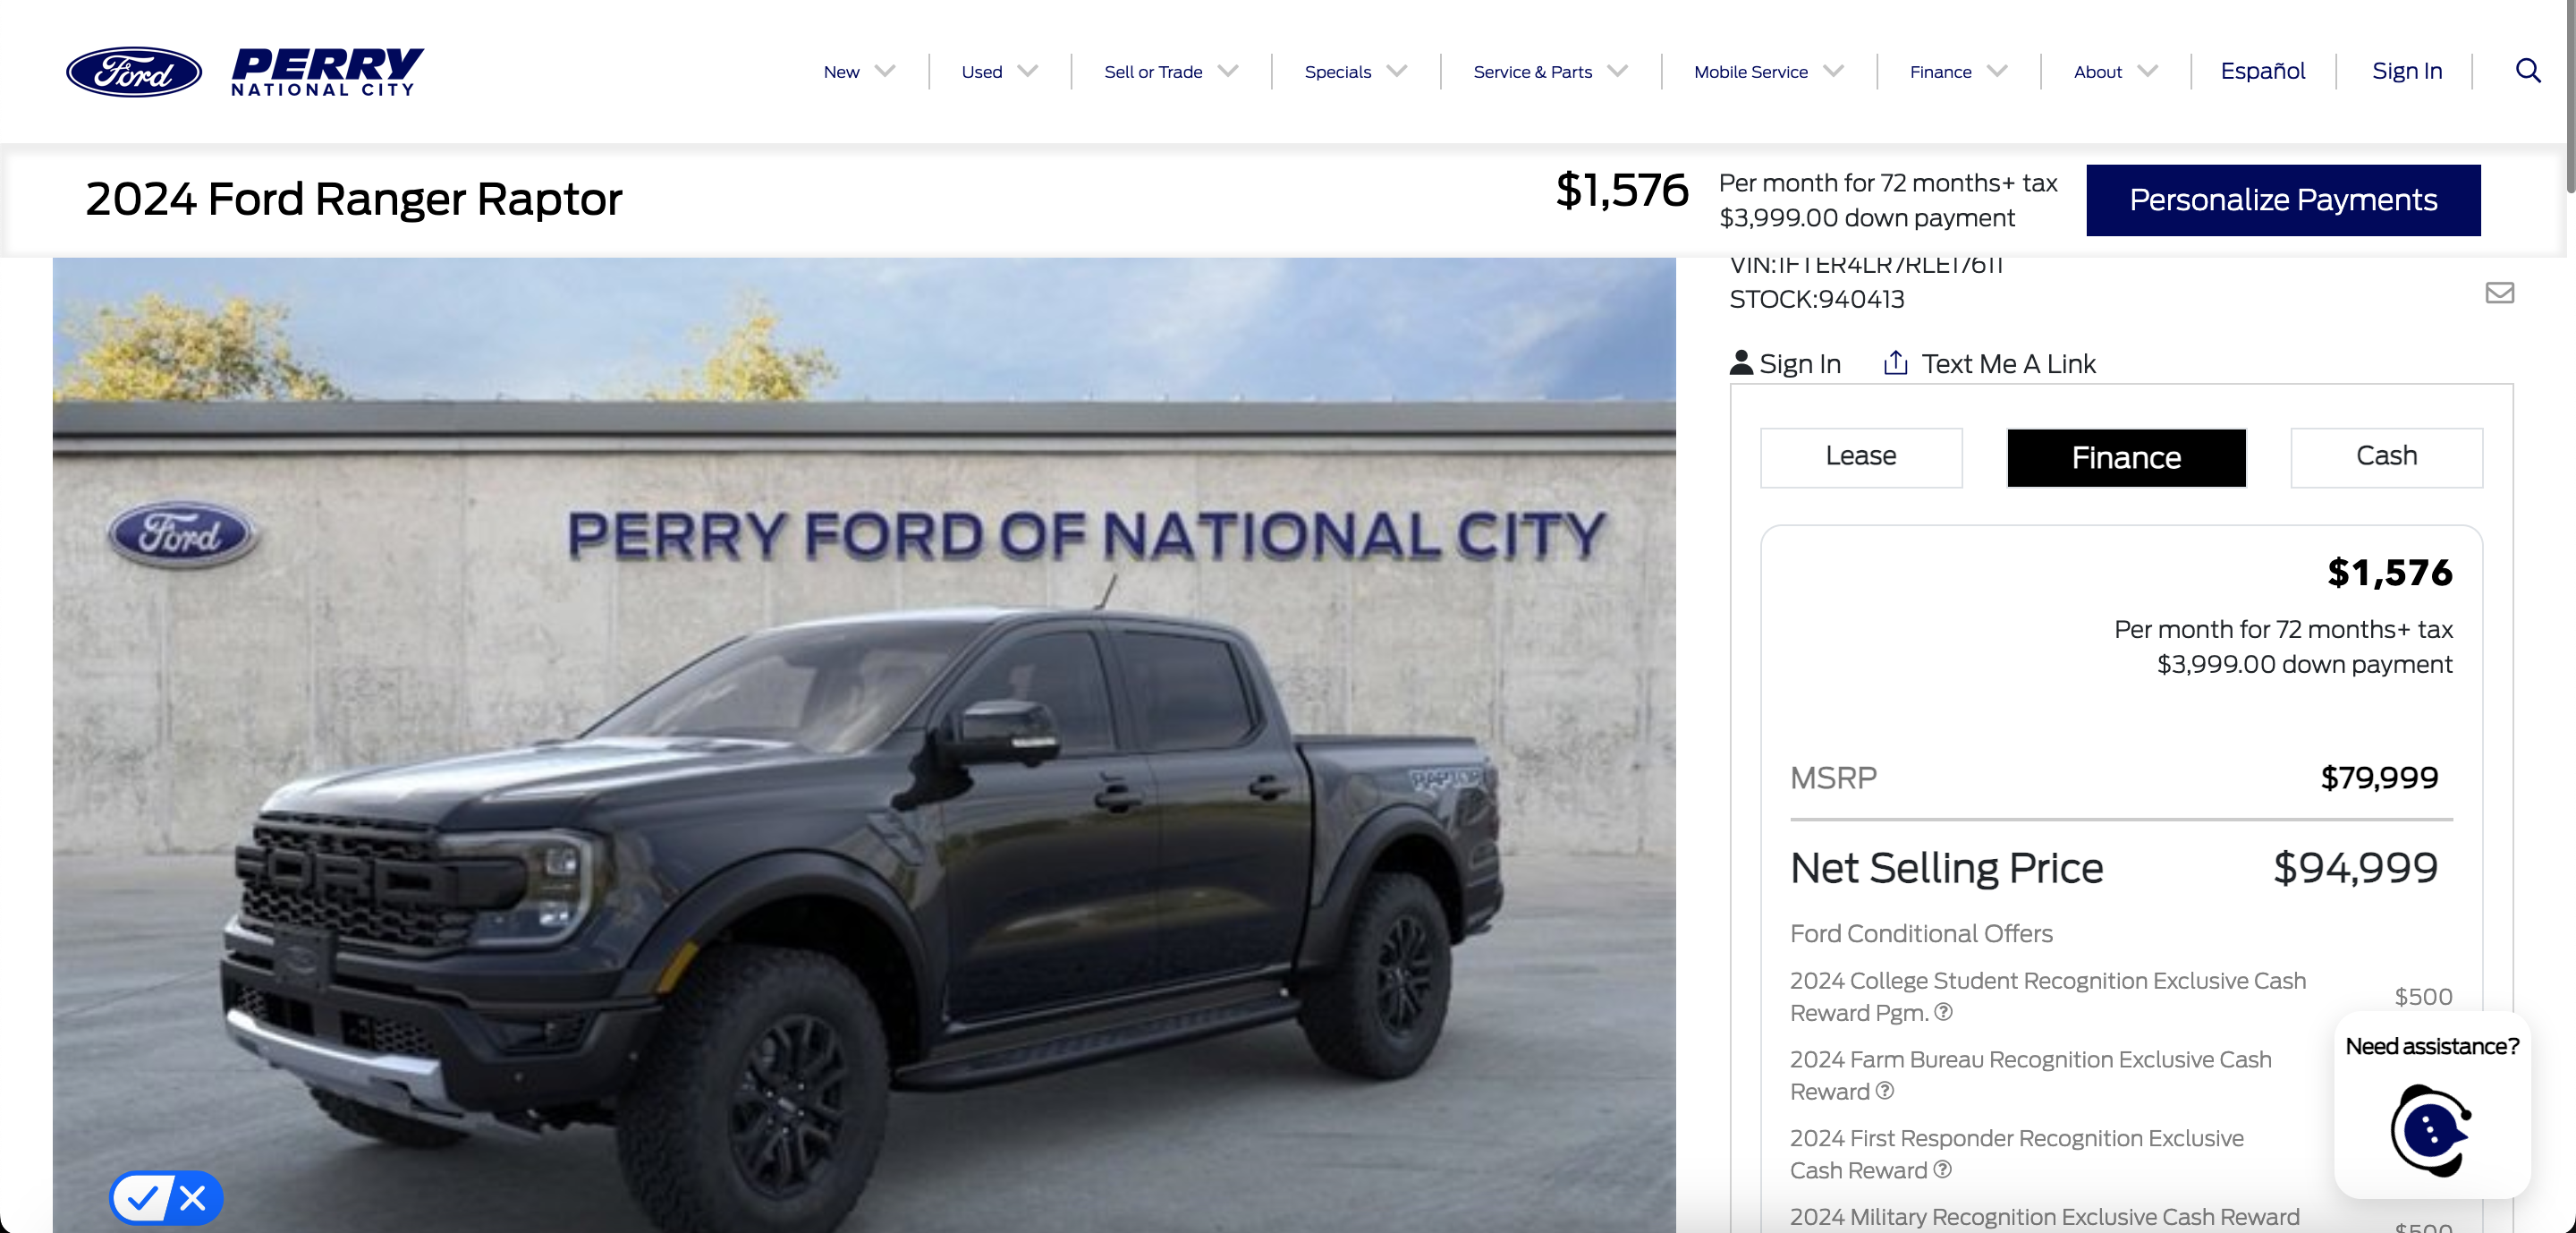
Task: Click the share icon beside Text Me A Link
Action: point(1895,363)
